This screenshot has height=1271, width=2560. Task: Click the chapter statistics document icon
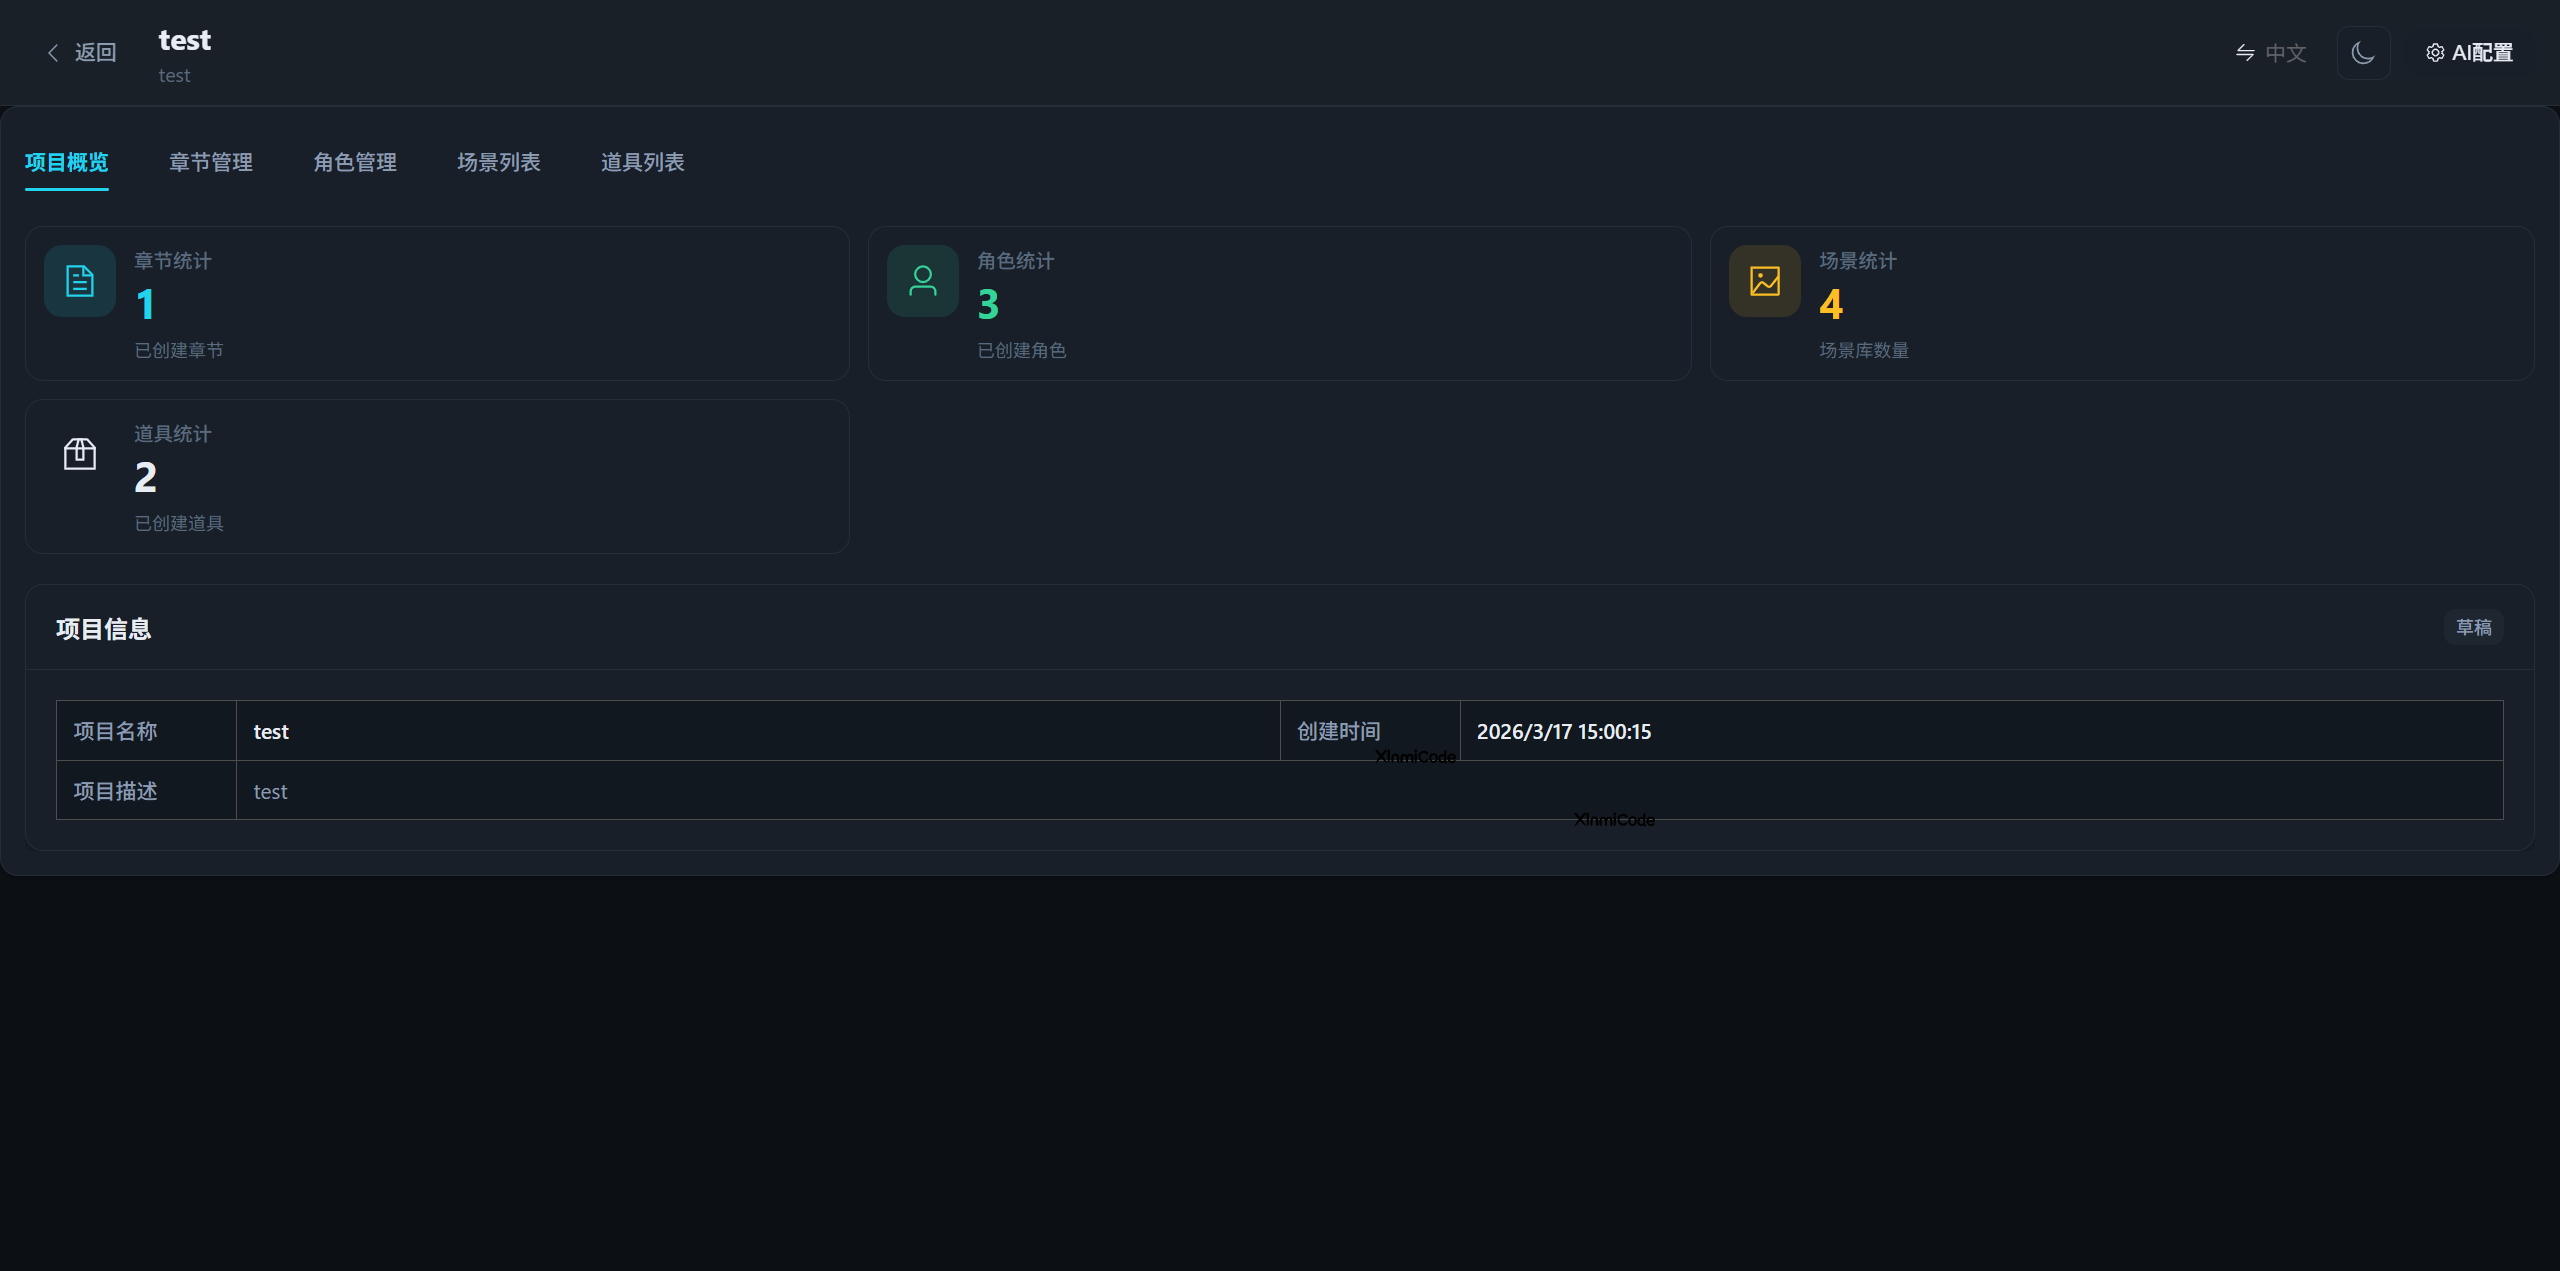(80, 281)
